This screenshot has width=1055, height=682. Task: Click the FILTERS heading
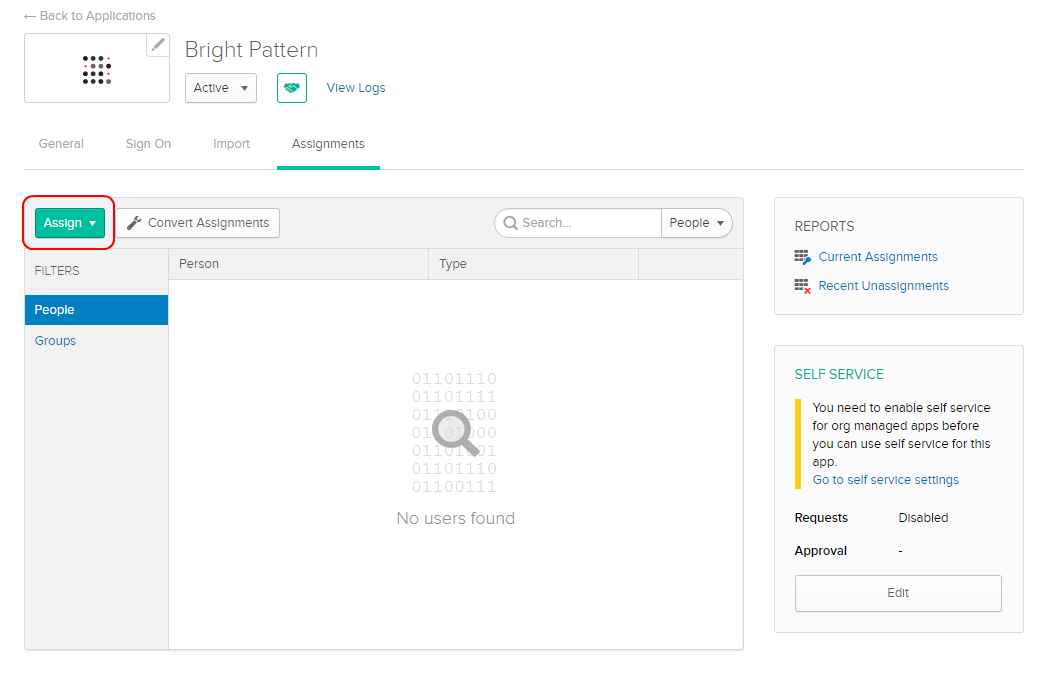[57, 271]
